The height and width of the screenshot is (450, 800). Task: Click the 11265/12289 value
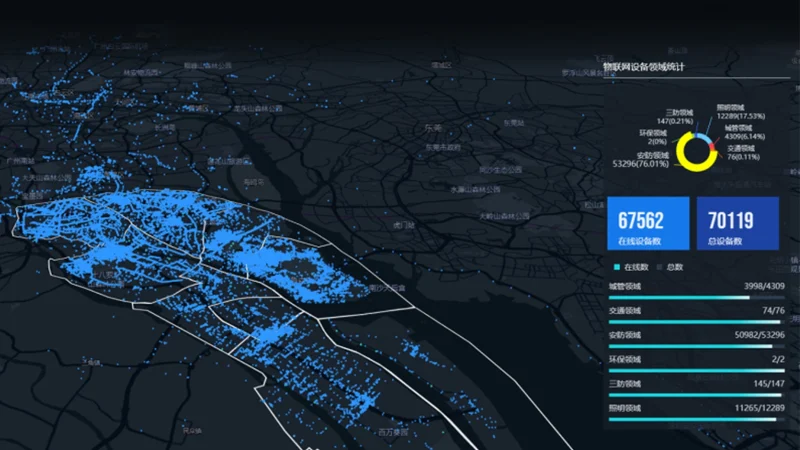click(760, 408)
